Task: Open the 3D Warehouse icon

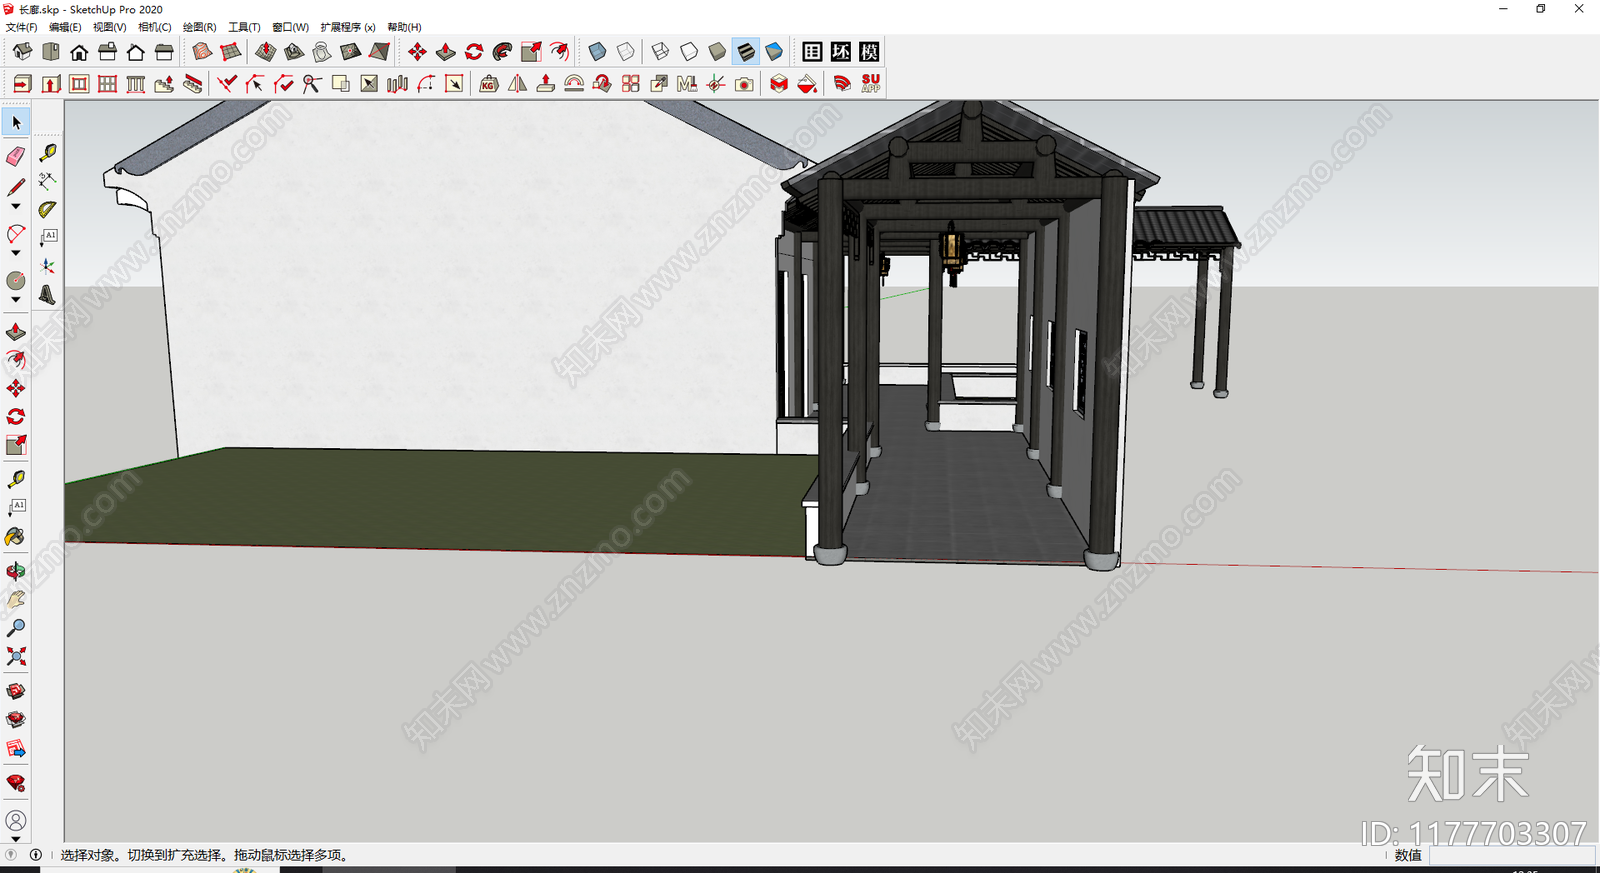Action: (x=16, y=691)
